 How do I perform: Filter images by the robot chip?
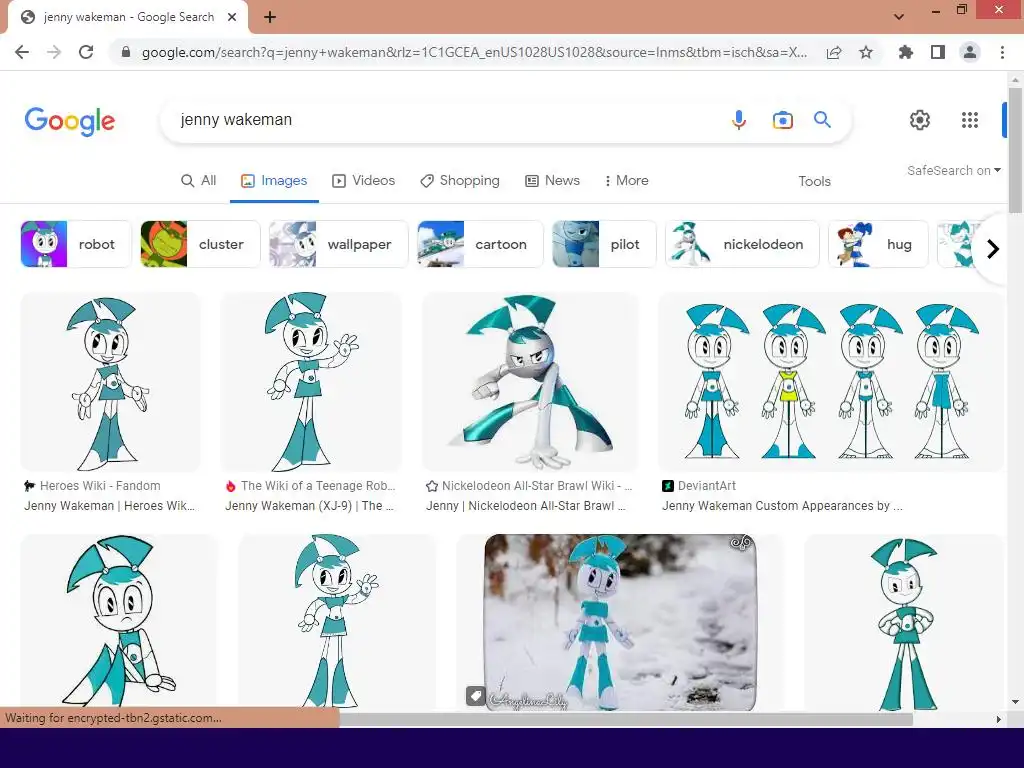pos(76,244)
